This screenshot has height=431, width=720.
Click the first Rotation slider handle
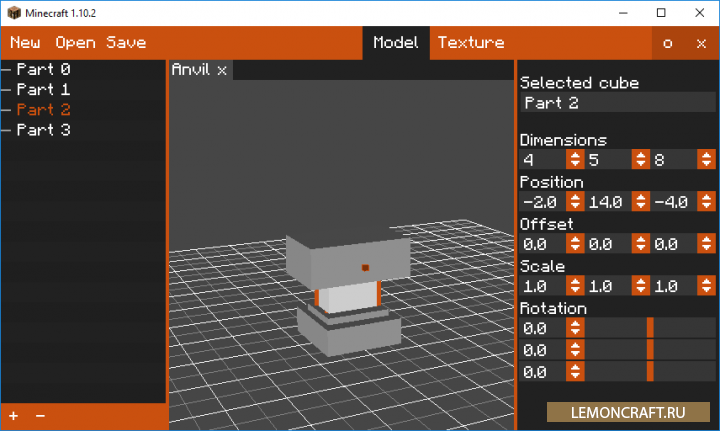click(x=650, y=328)
